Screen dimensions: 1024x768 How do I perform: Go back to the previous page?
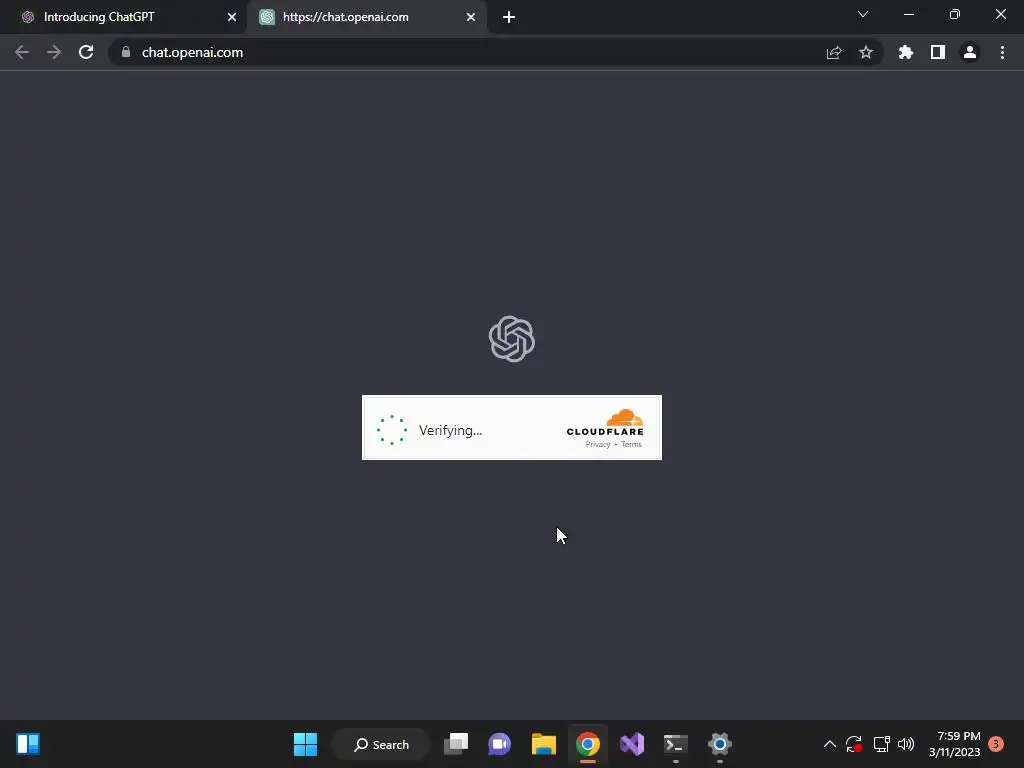(x=22, y=52)
